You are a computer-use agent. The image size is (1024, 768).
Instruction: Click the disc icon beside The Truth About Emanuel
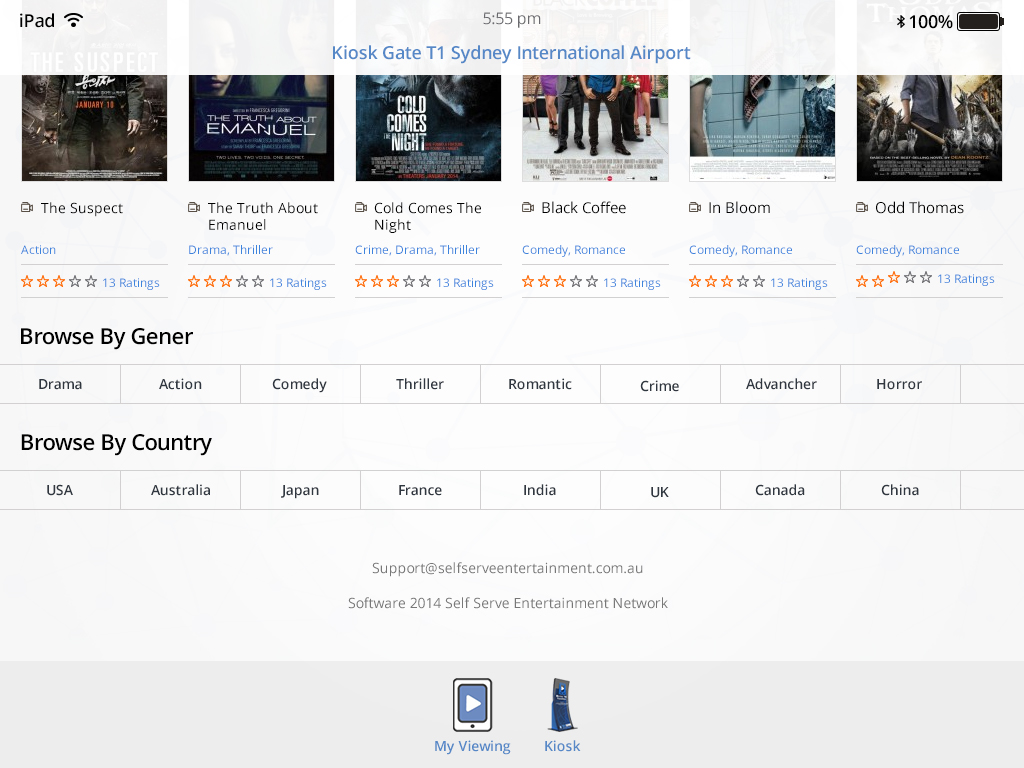(193, 207)
